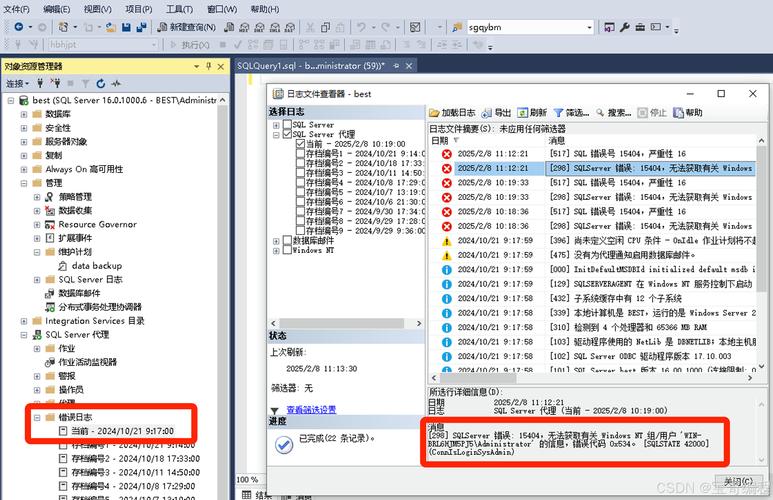Image resolution: width=773 pixels, height=500 pixels.
Task: Open the sgqybm combo box dropdown
Action: coord(588,28)
